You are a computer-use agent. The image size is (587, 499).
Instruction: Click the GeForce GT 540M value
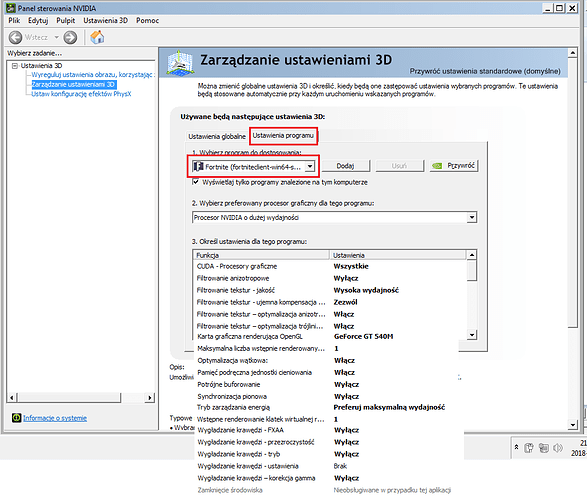(364, 337)
